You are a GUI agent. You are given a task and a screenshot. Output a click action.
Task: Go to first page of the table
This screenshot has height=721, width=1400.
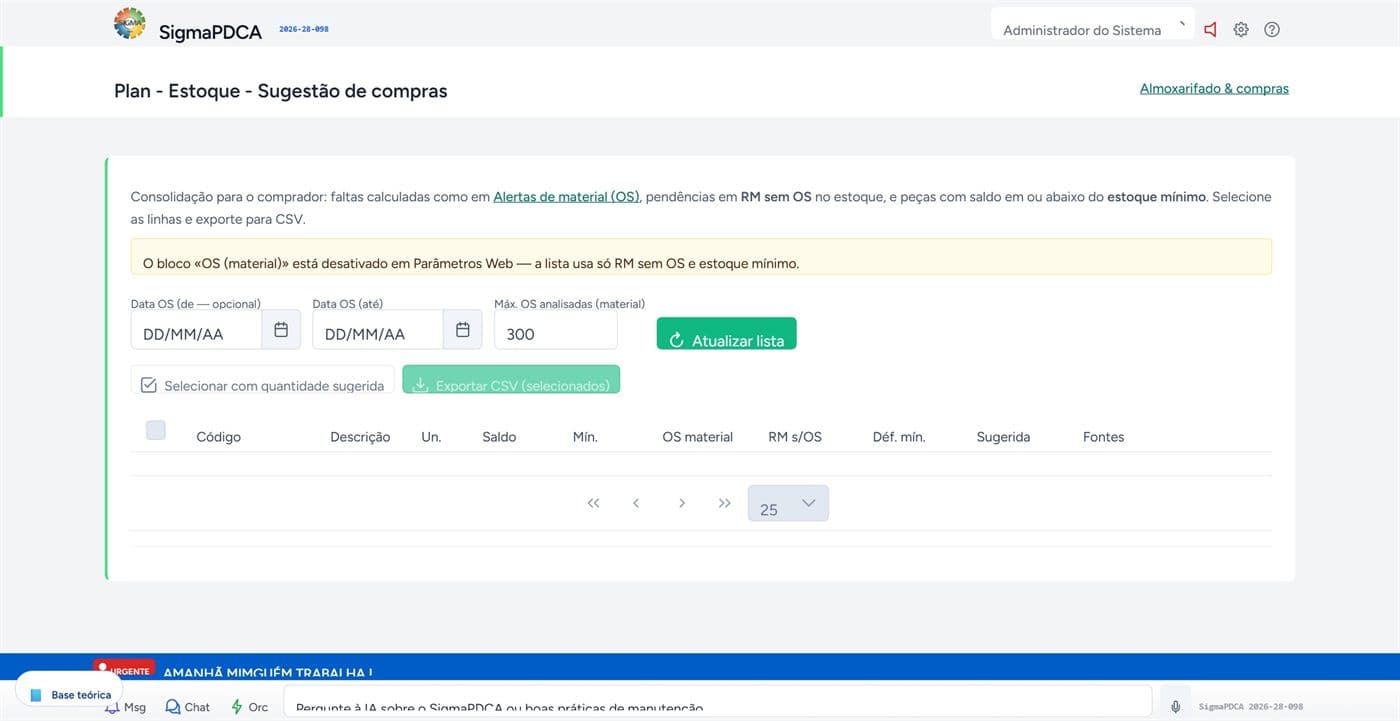[593, 503]
